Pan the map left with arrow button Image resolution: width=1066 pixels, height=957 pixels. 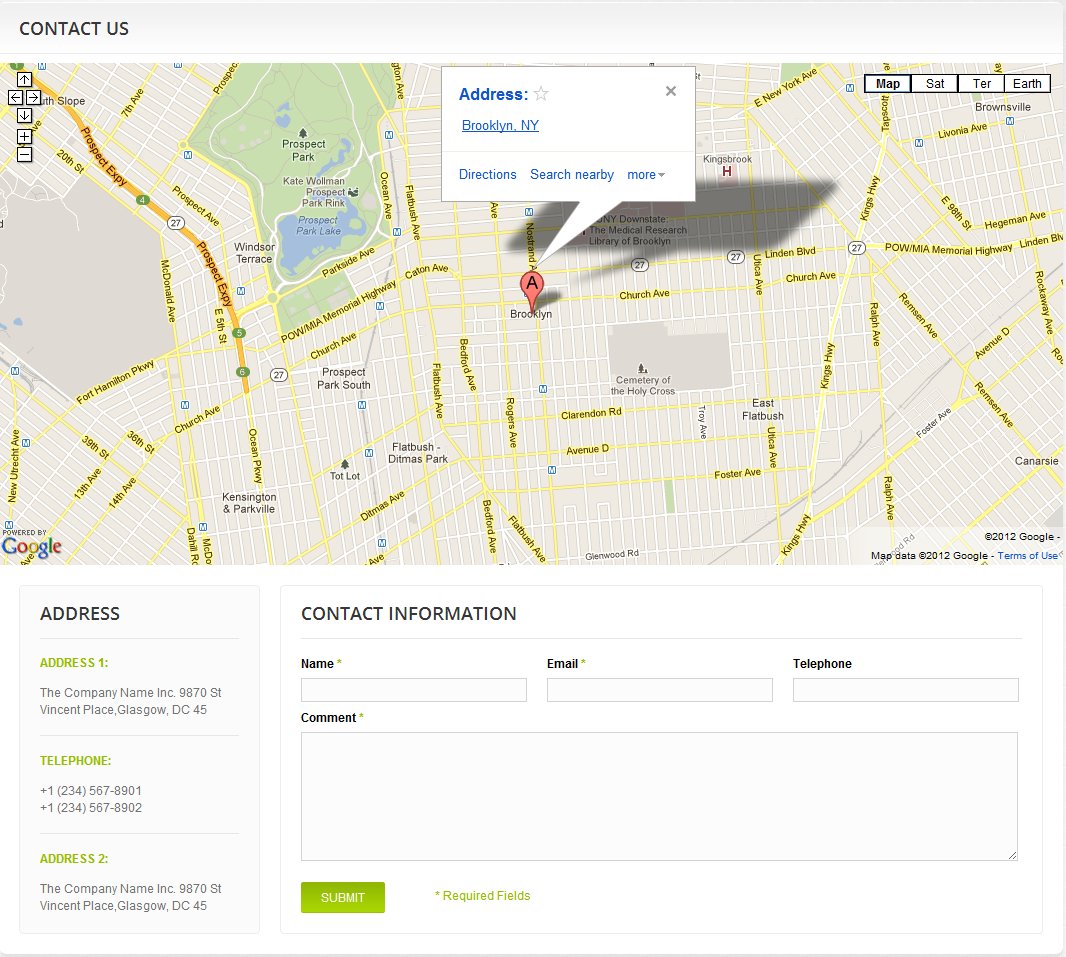click(15, 97)
